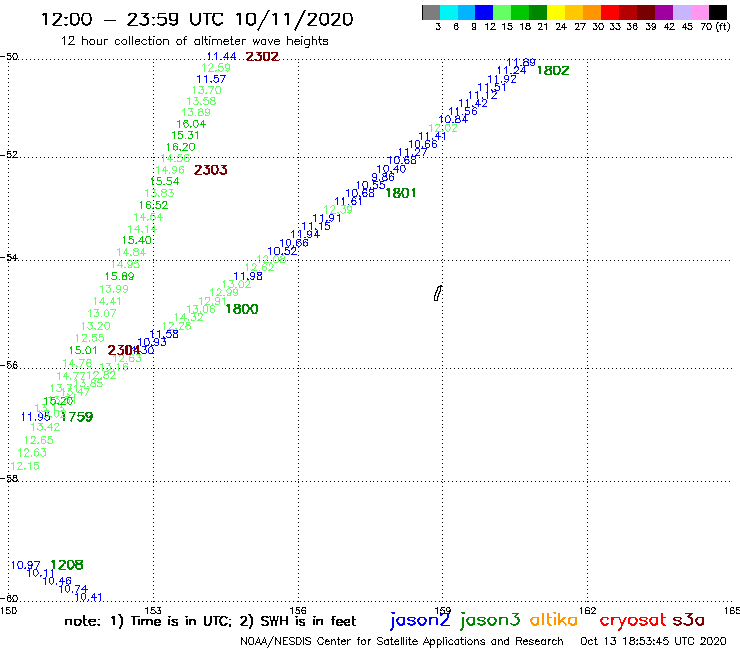Click the 16.04 wave height value
Screen dimensions: 740x650
coord(191,124)
